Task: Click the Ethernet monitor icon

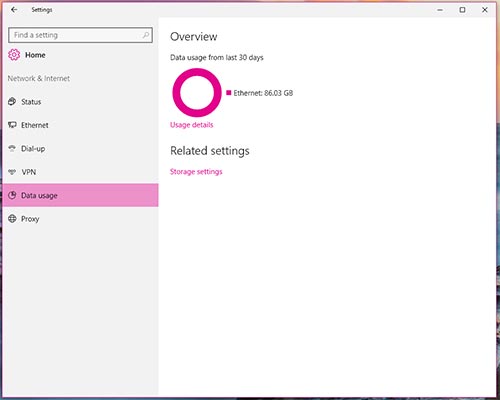Action: [x=12, y=125]
